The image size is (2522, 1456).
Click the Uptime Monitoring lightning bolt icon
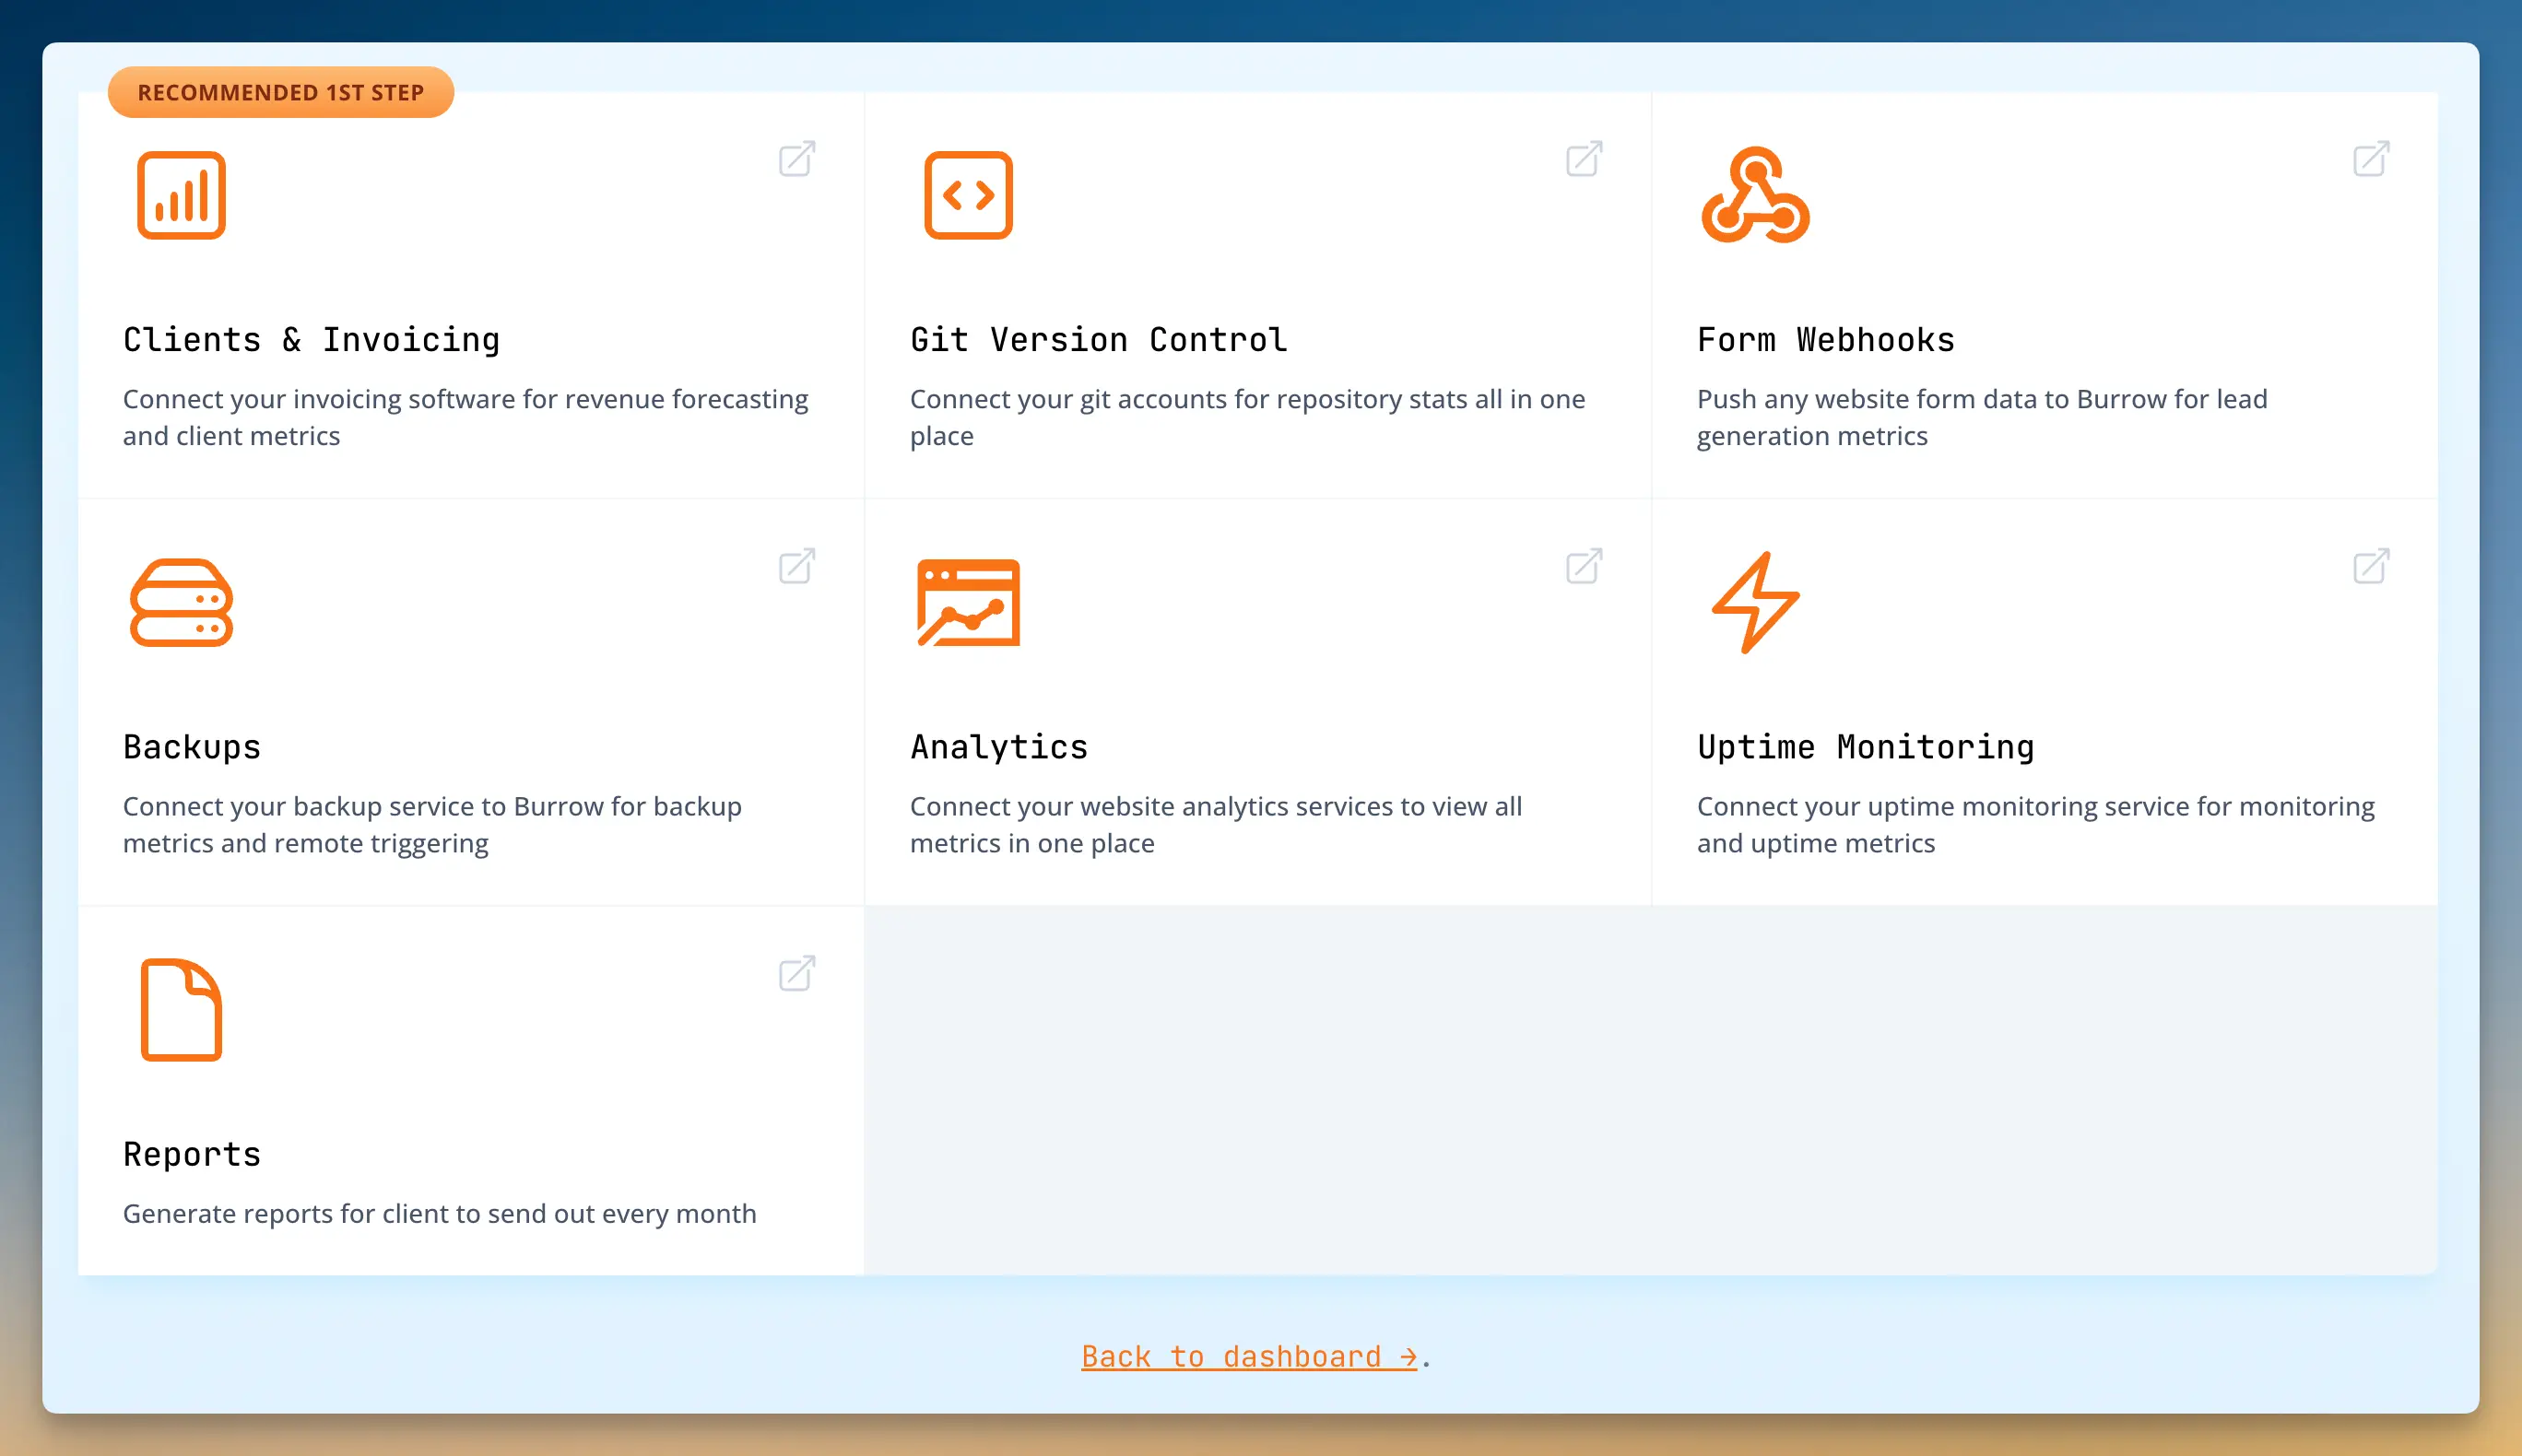pyautogui.click(x=1755, y=602)
